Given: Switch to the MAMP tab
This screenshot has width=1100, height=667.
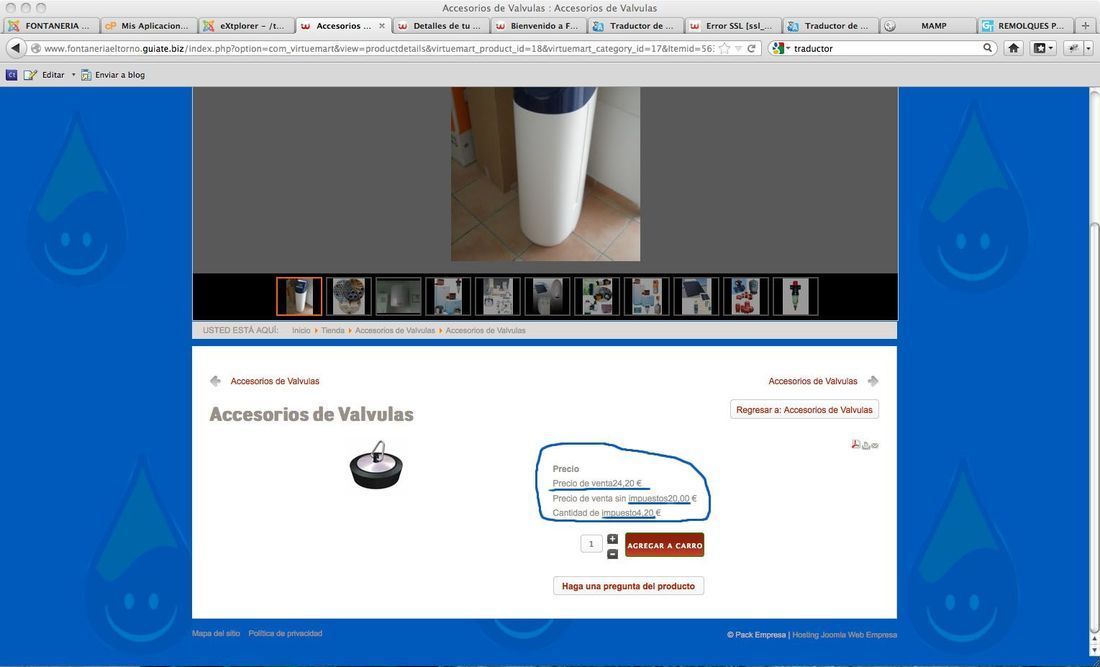Looking at the screenshot, I should click(x=929, y=26).
